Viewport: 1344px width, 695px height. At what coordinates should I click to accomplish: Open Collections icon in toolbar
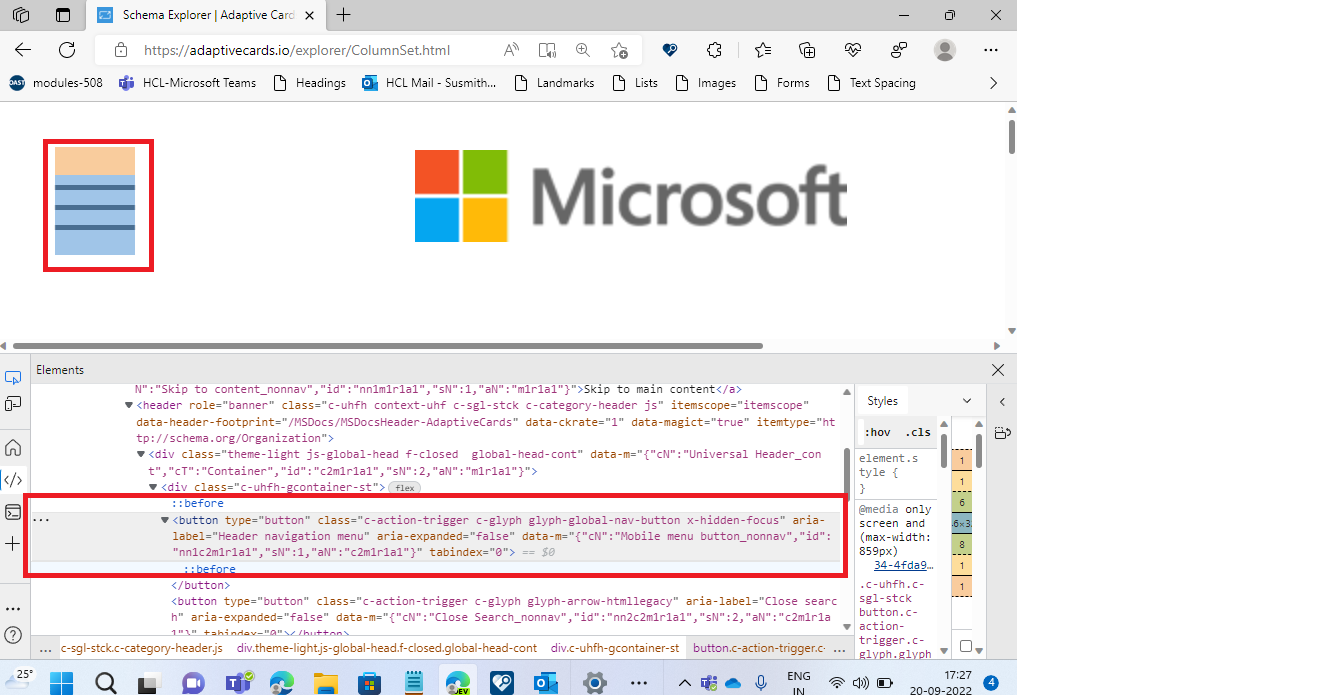tap(808, 50)
